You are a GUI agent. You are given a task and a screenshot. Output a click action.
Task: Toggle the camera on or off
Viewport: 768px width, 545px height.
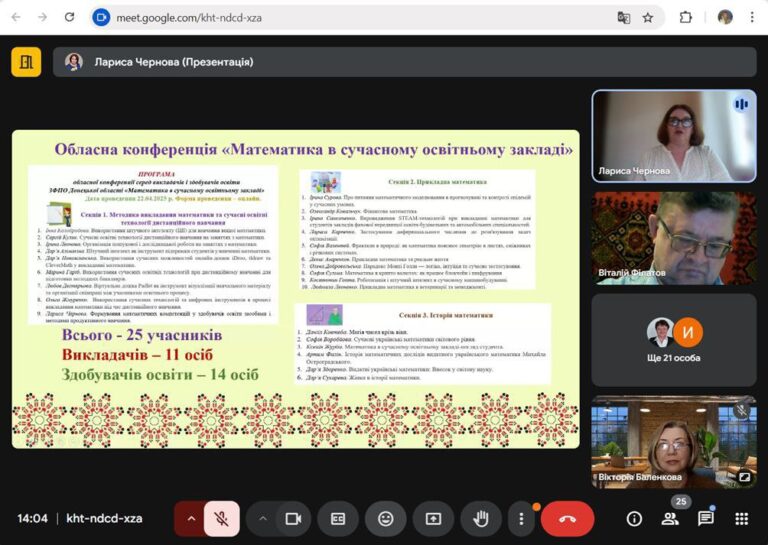coord(293,519)
